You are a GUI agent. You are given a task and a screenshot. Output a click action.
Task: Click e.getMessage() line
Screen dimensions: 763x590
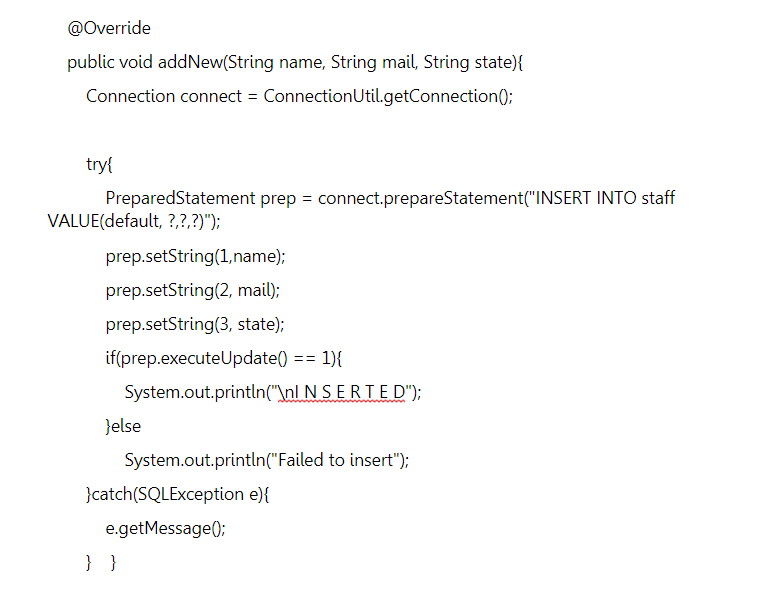(x=165, y=528)
